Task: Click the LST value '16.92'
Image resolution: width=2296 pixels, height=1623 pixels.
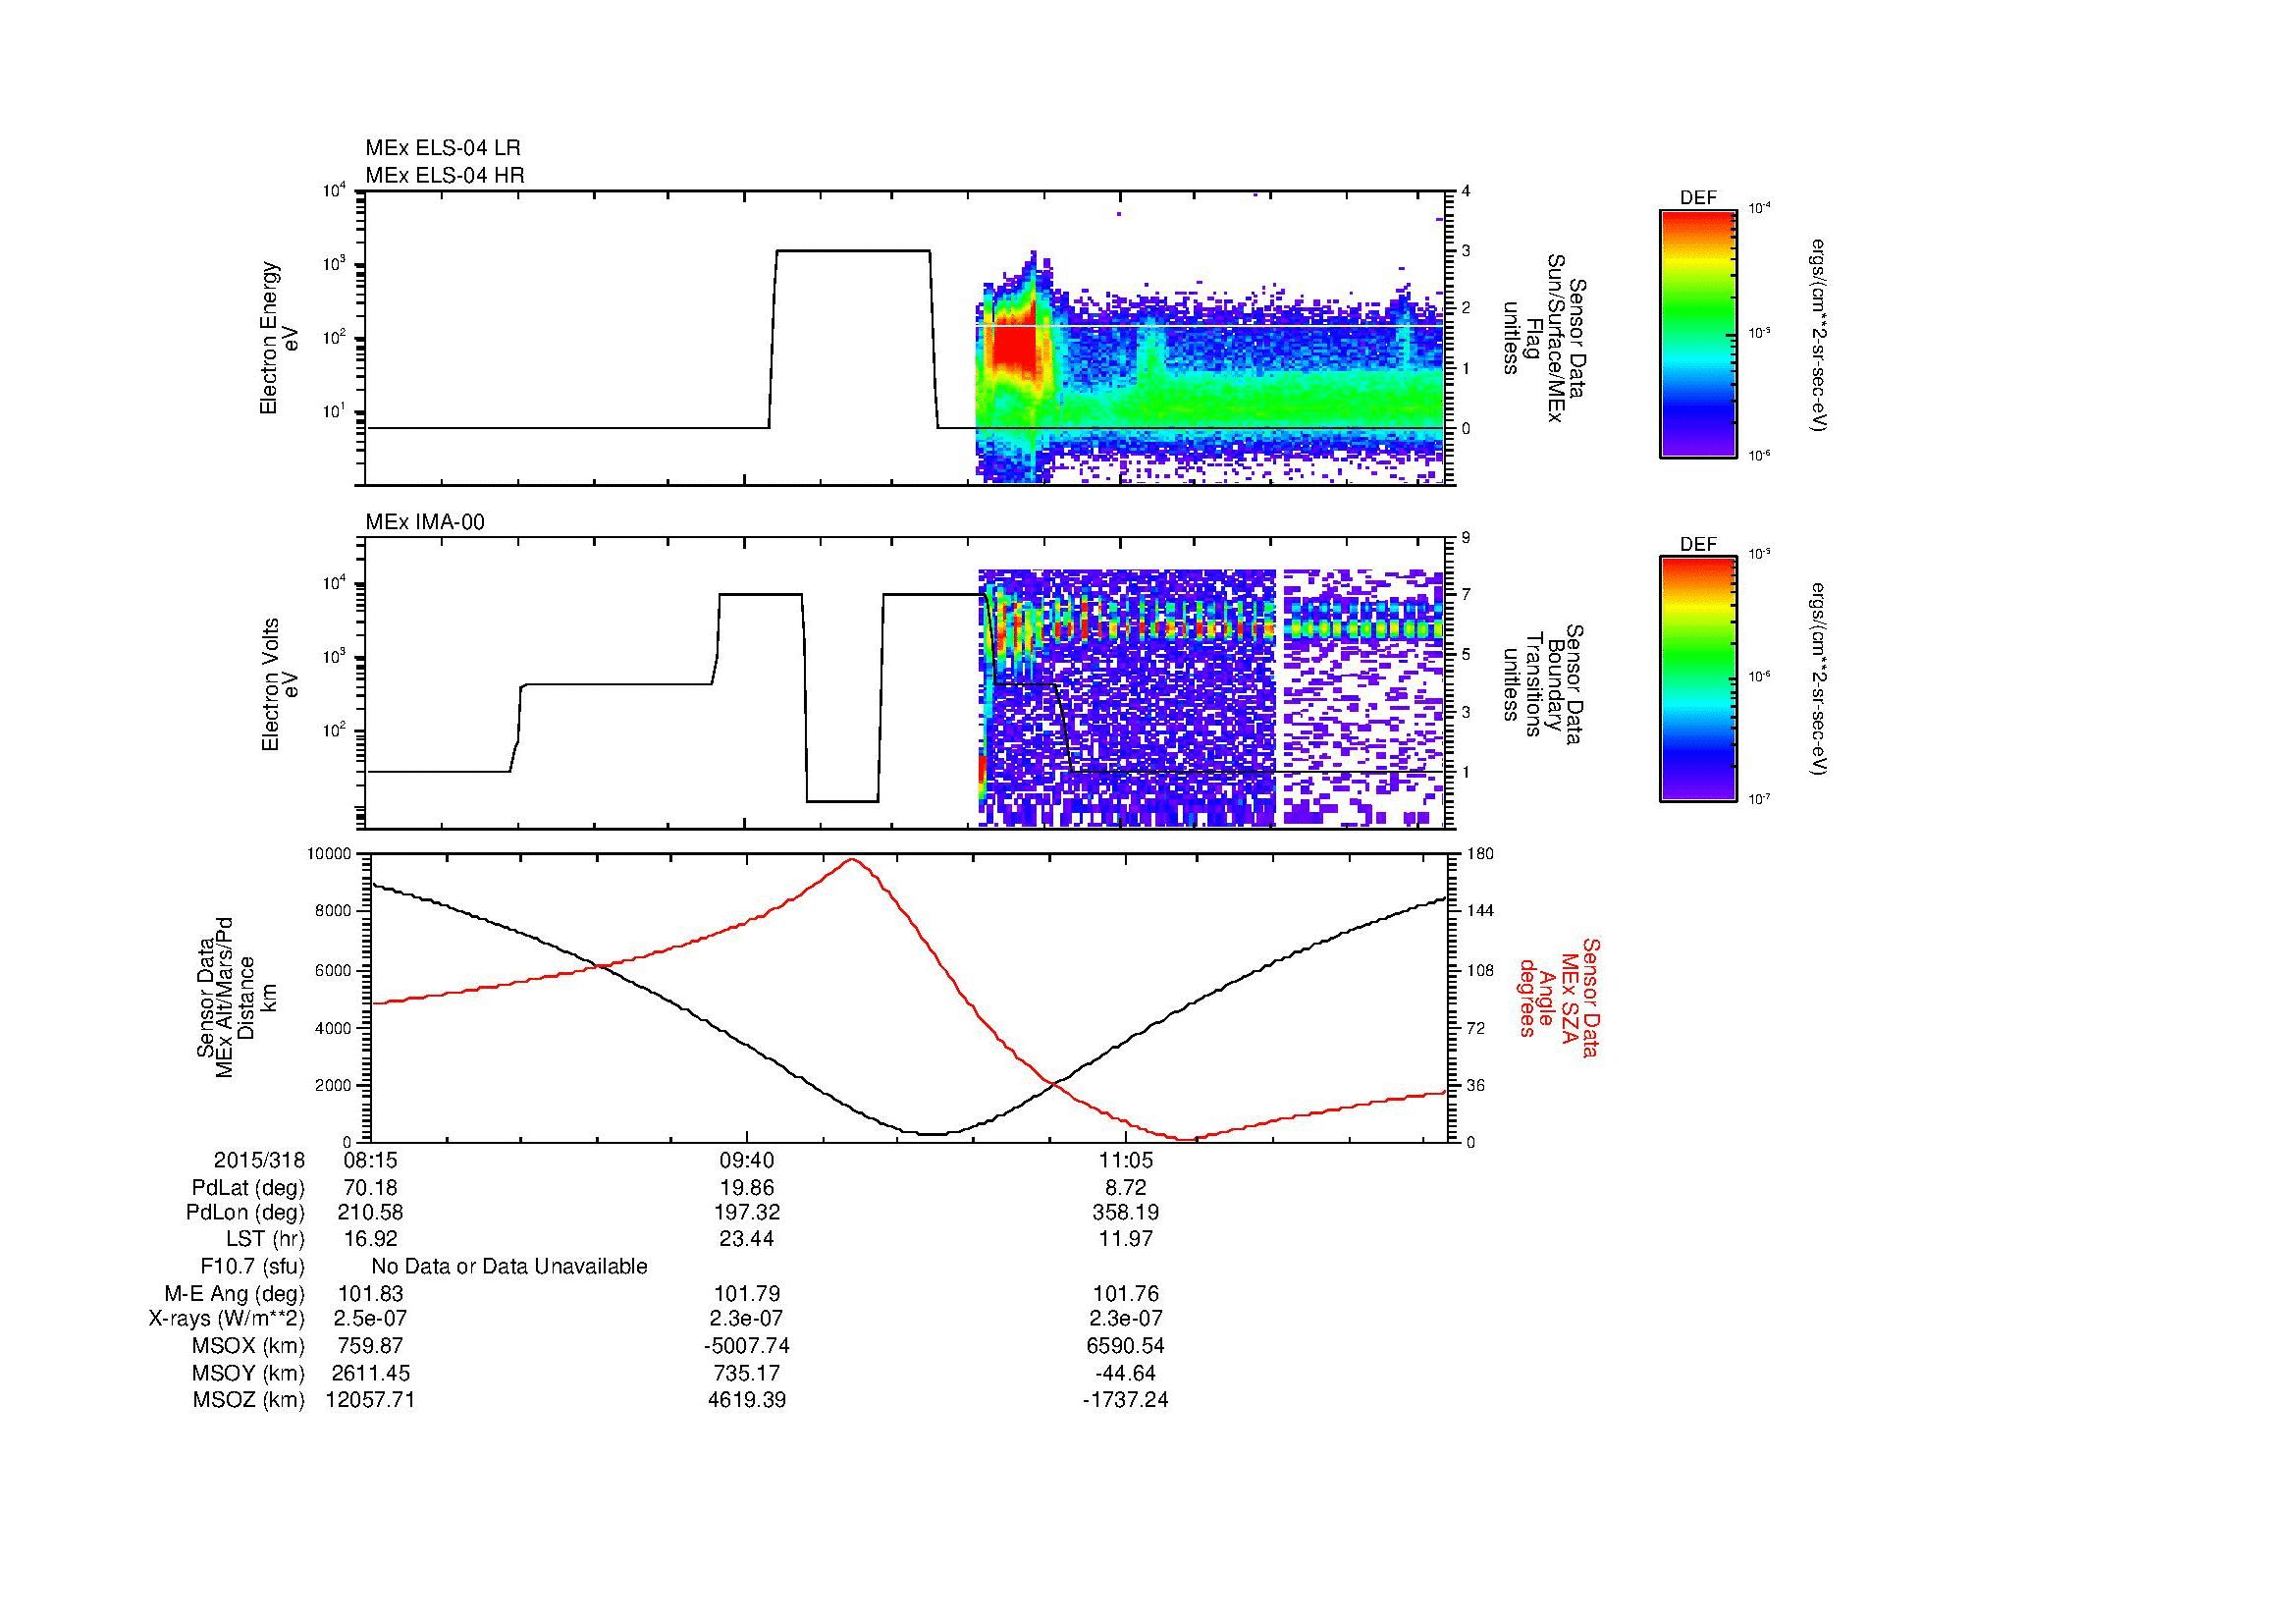Action: 370,1239
